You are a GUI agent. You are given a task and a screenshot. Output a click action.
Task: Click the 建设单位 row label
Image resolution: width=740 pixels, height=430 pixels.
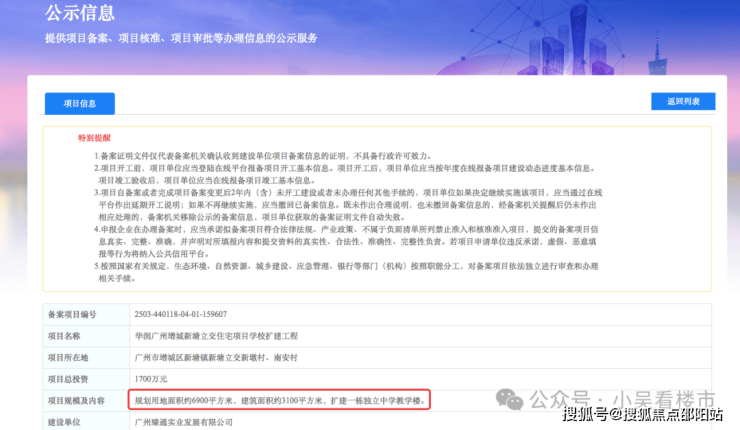(x=68, y=422)
